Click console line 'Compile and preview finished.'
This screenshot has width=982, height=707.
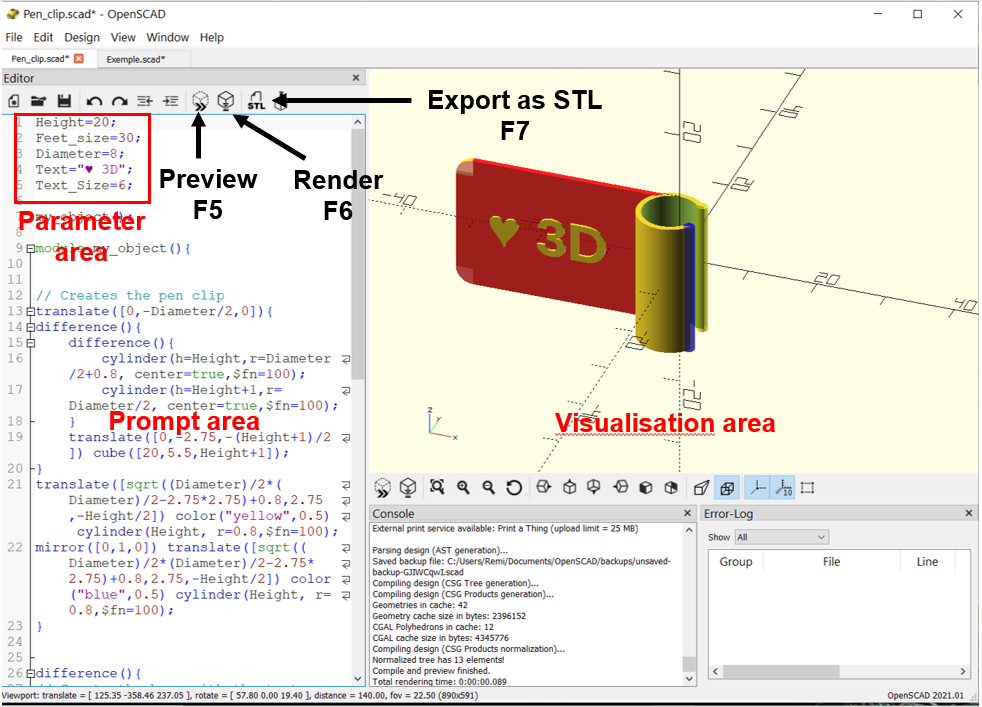point(431,671)
